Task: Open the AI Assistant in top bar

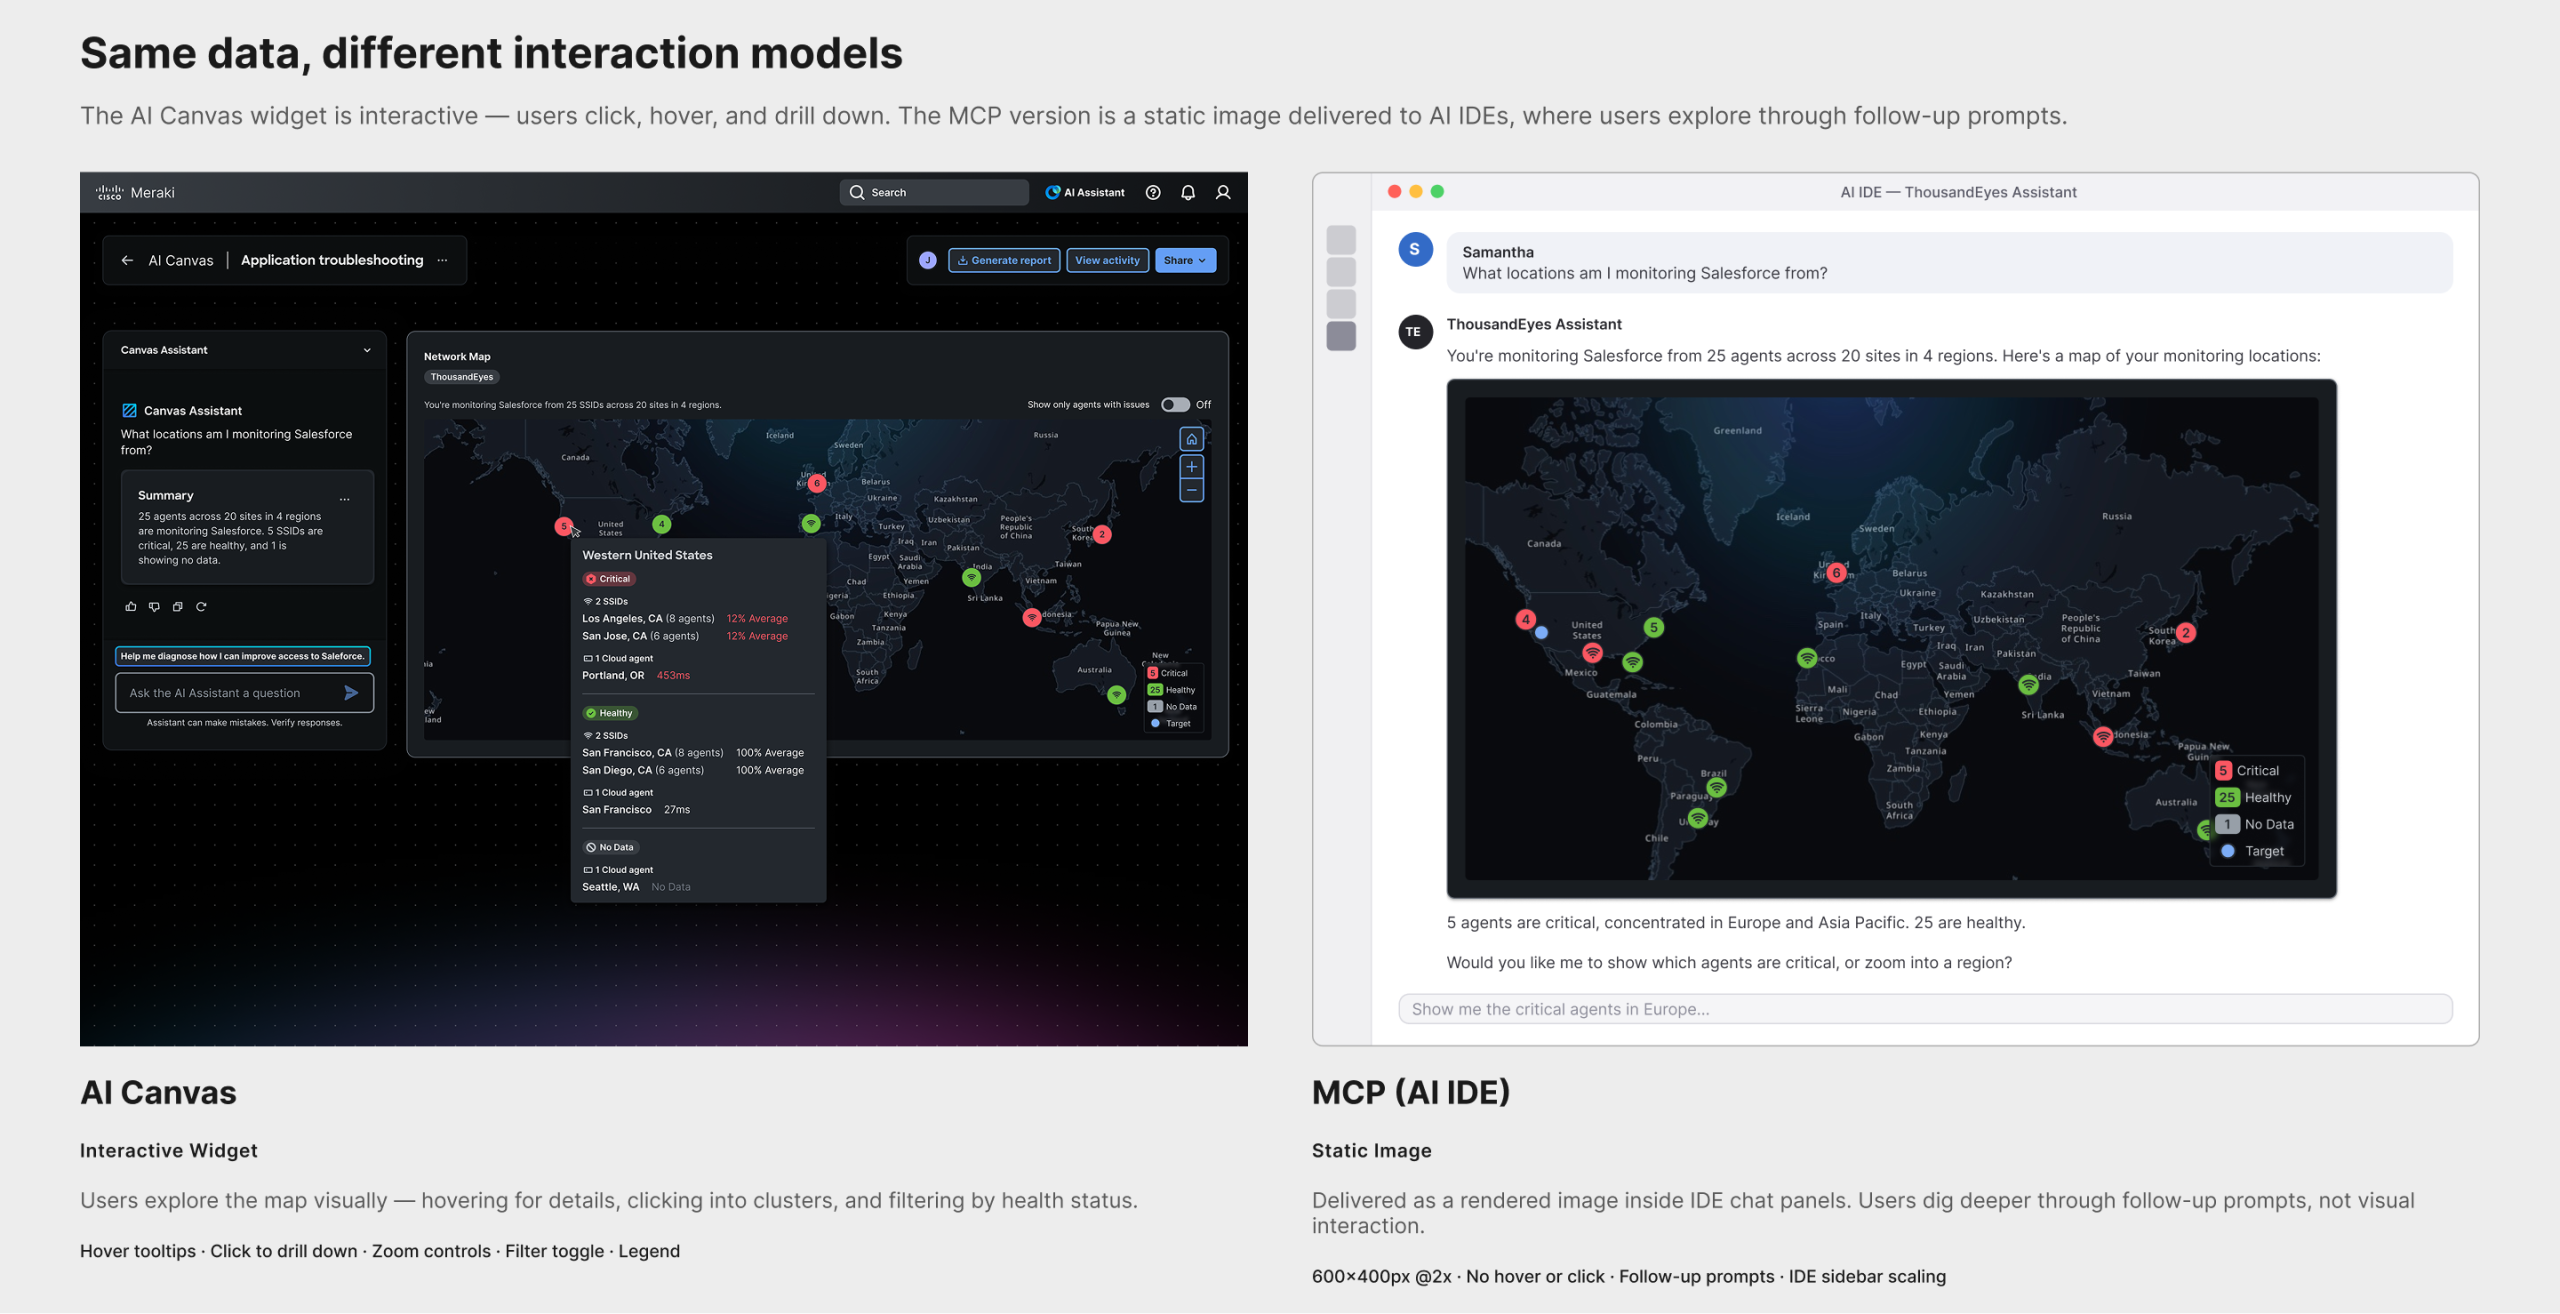Action: click(x=1085, y=192)
